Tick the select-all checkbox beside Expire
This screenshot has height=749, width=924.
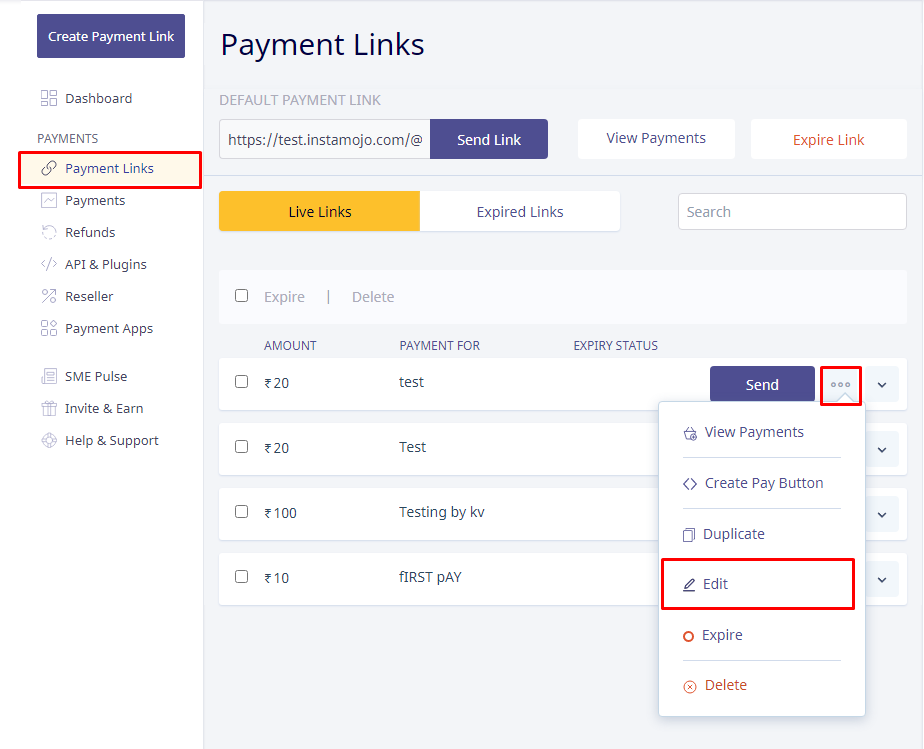point(241,296)
